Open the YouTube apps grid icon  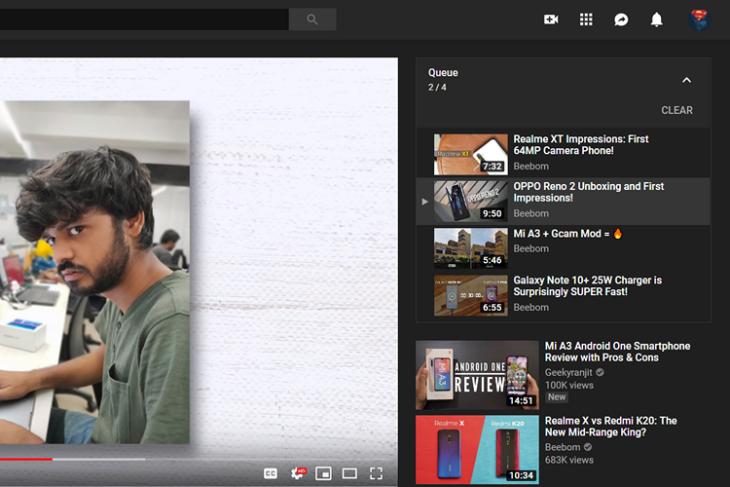586,19
